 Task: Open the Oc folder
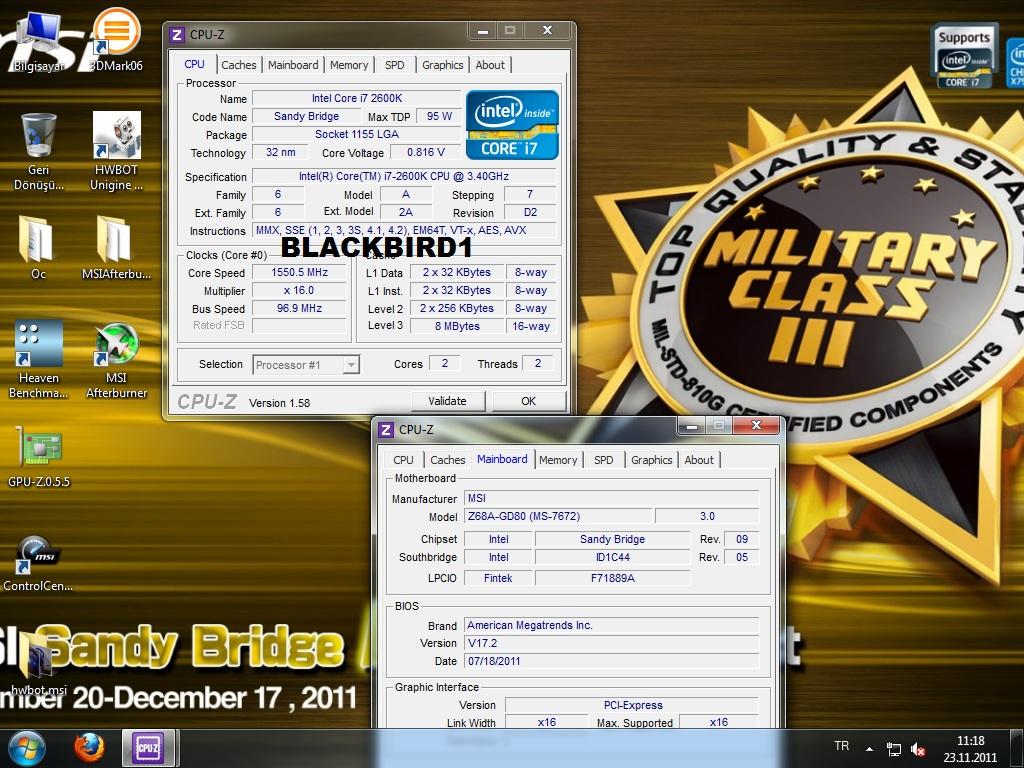[x=39, y=247]
